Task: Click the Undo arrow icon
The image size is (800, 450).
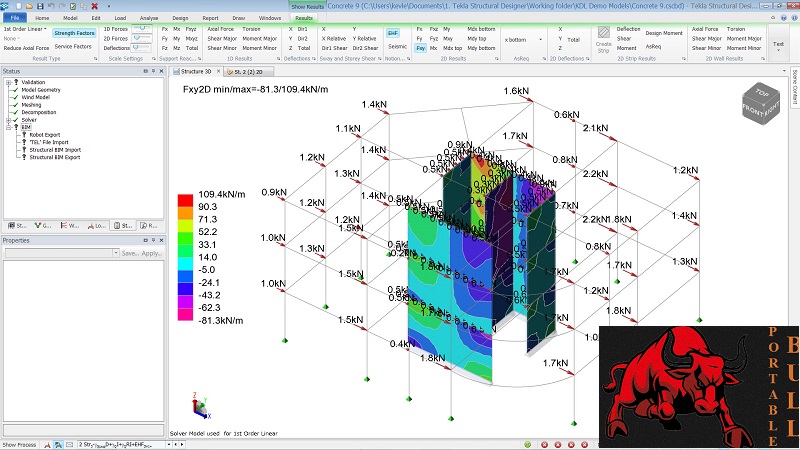Action: (x=51, y=6)
